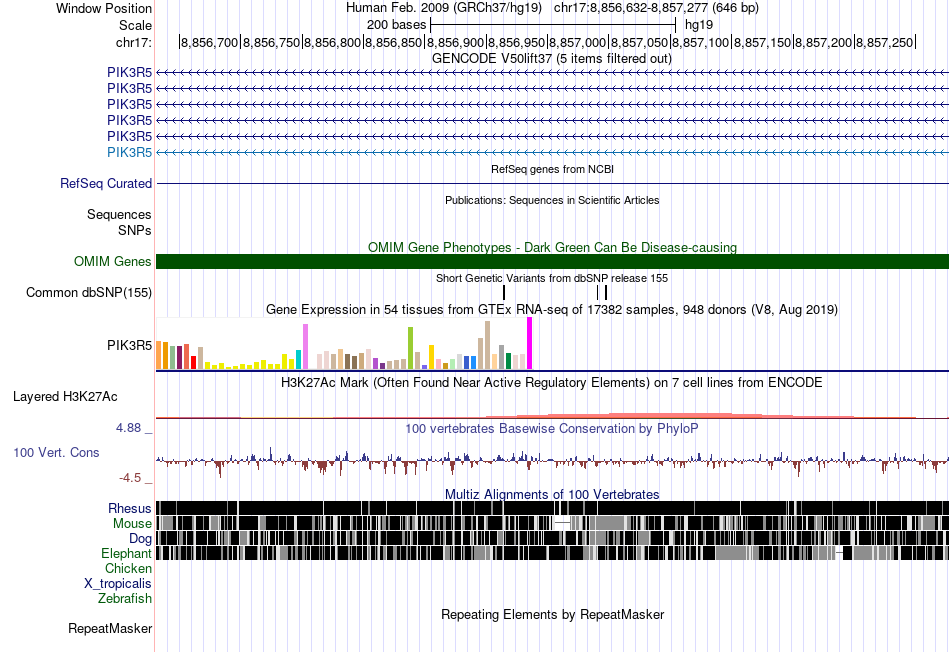
Task: Click the tall violet bar in GTEx chart
Action: [305, 347]
